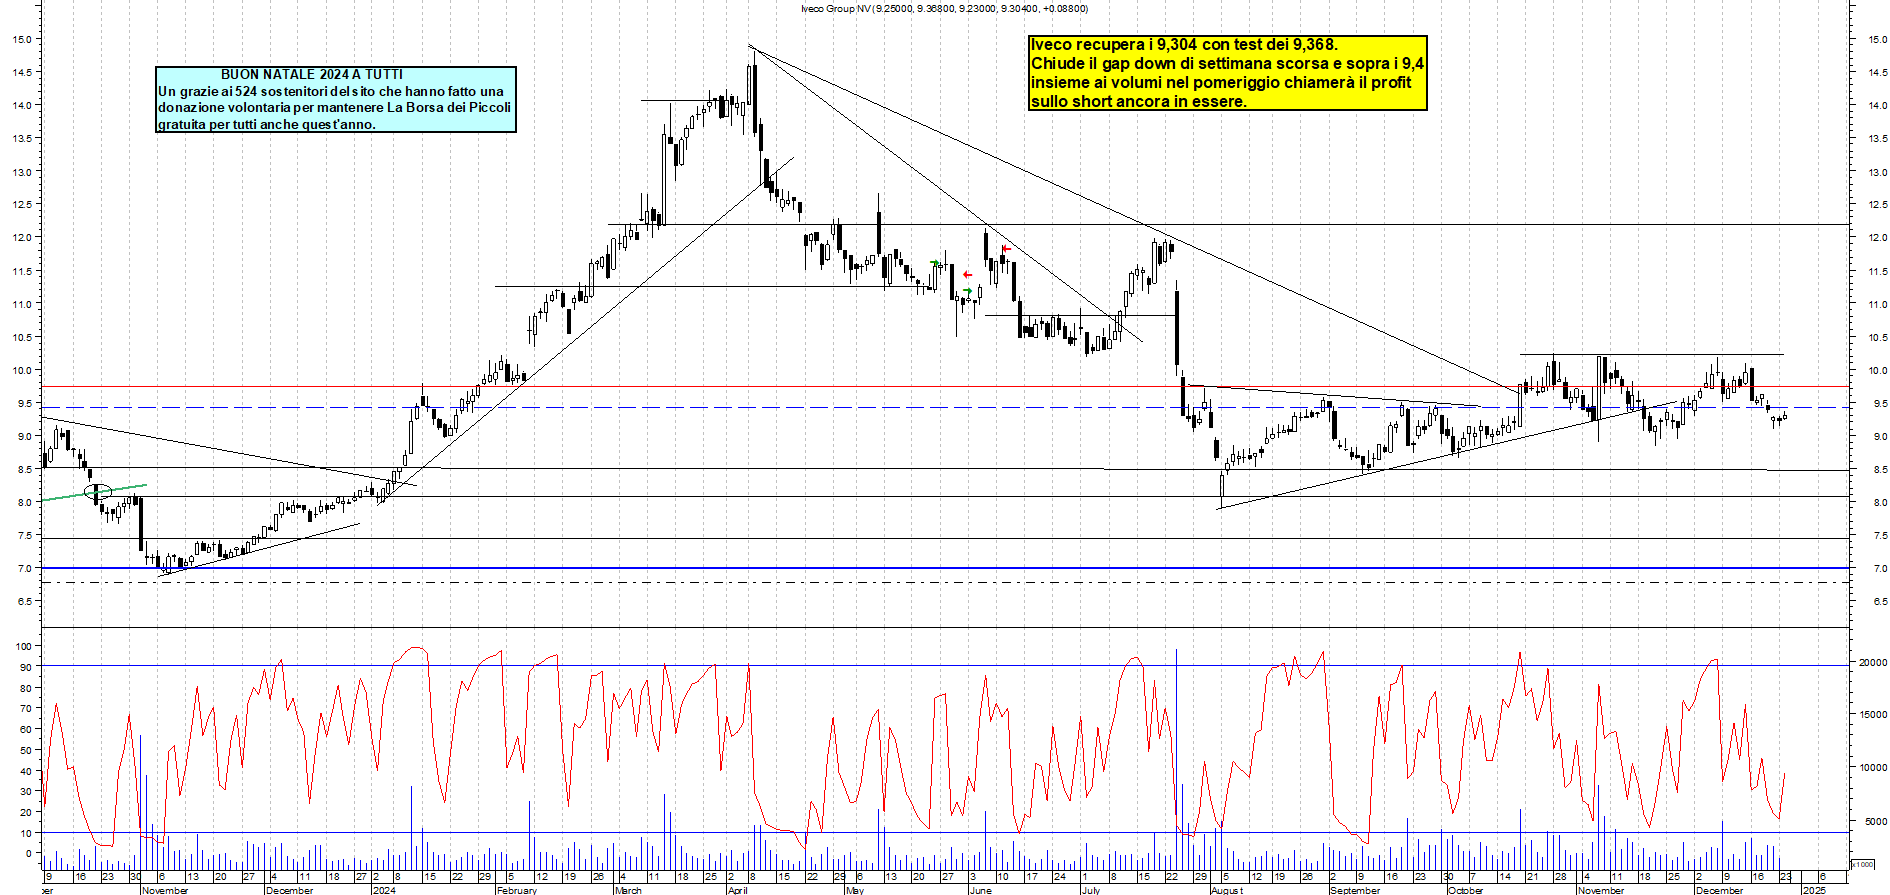
Task: Click the June month label
Action: click(x=980, y=890)
